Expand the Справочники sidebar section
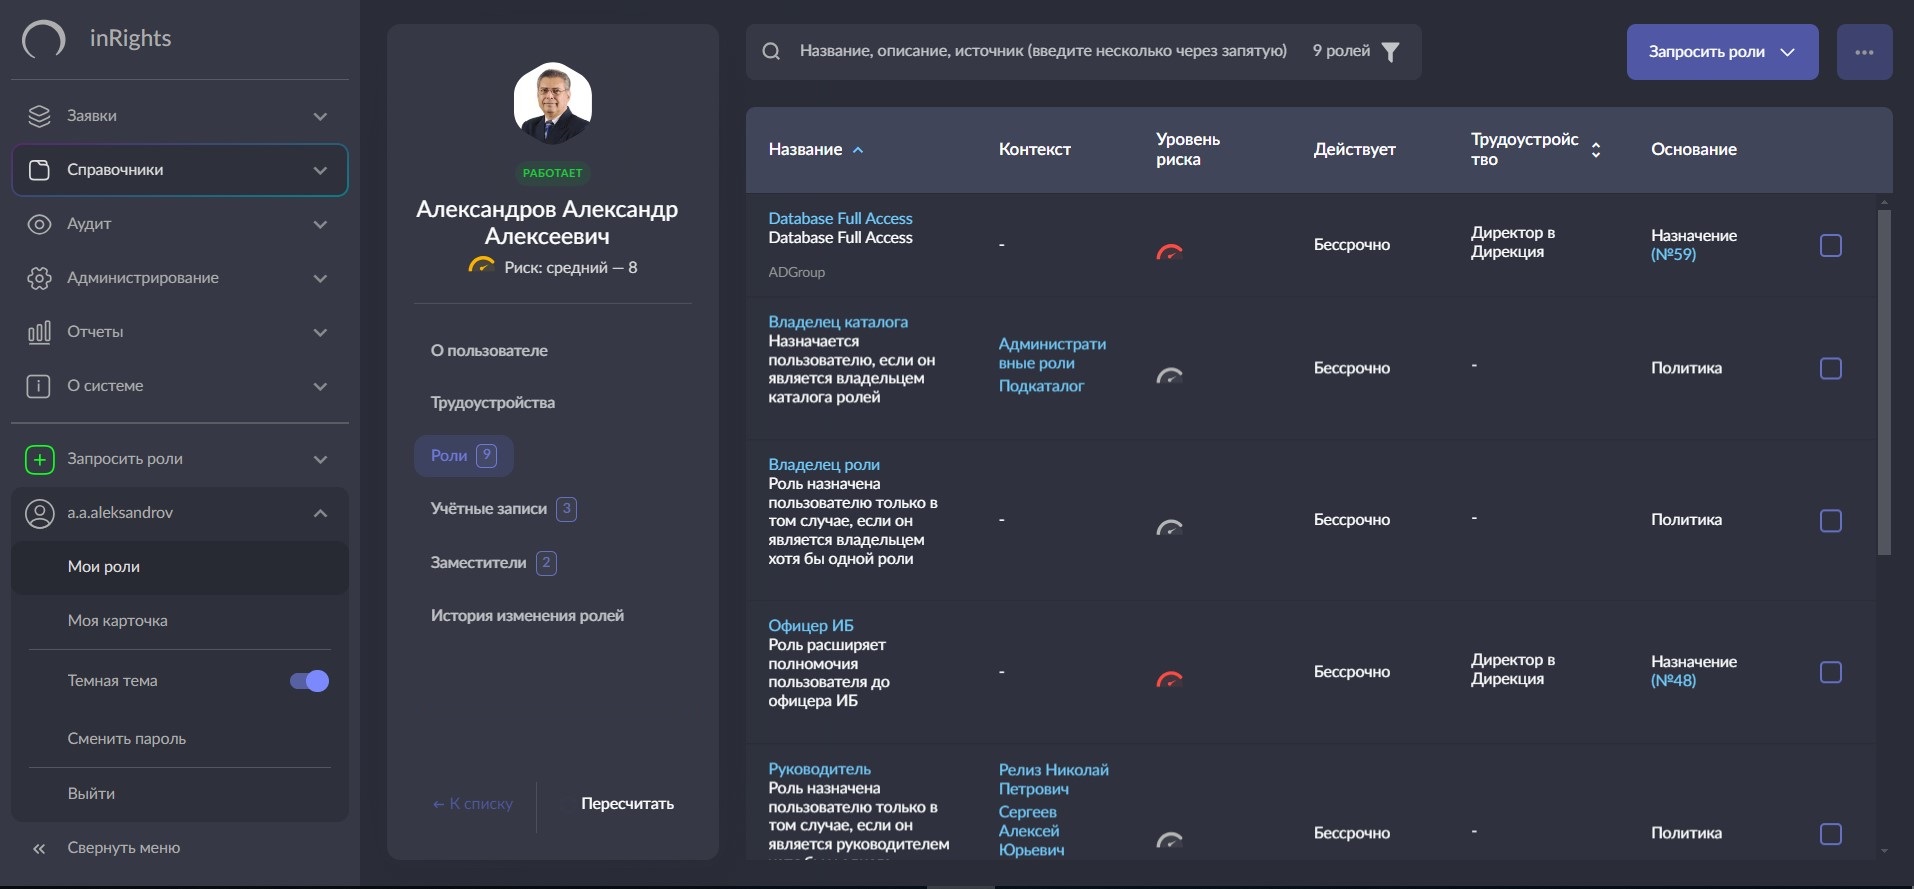Screen dimensions: 1914x889 point(180,170)
